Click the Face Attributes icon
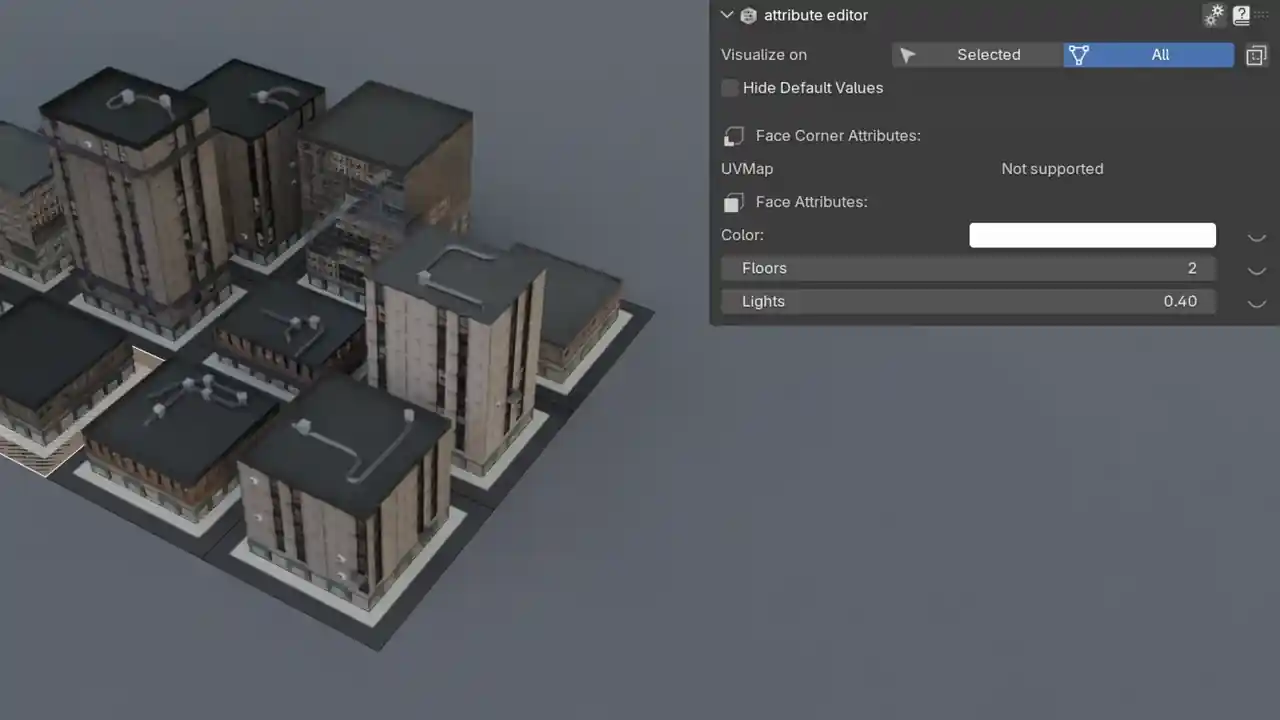Image resolution: width=1280 pixels, height=720 pixels. [x=734, y=202]
